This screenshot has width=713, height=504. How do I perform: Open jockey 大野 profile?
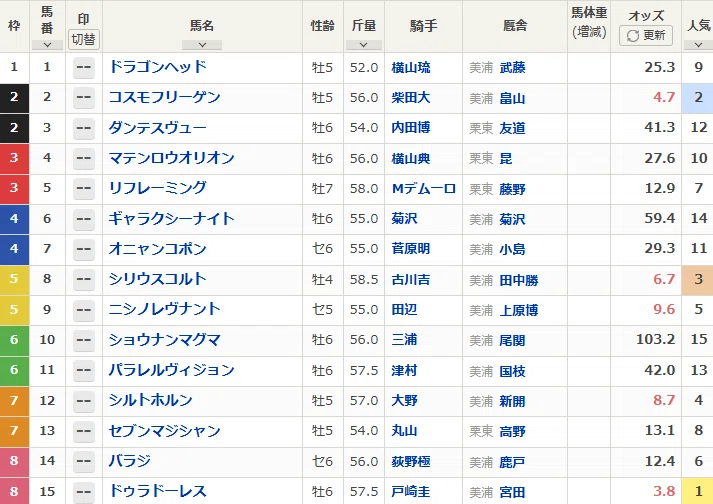[404, 401]
